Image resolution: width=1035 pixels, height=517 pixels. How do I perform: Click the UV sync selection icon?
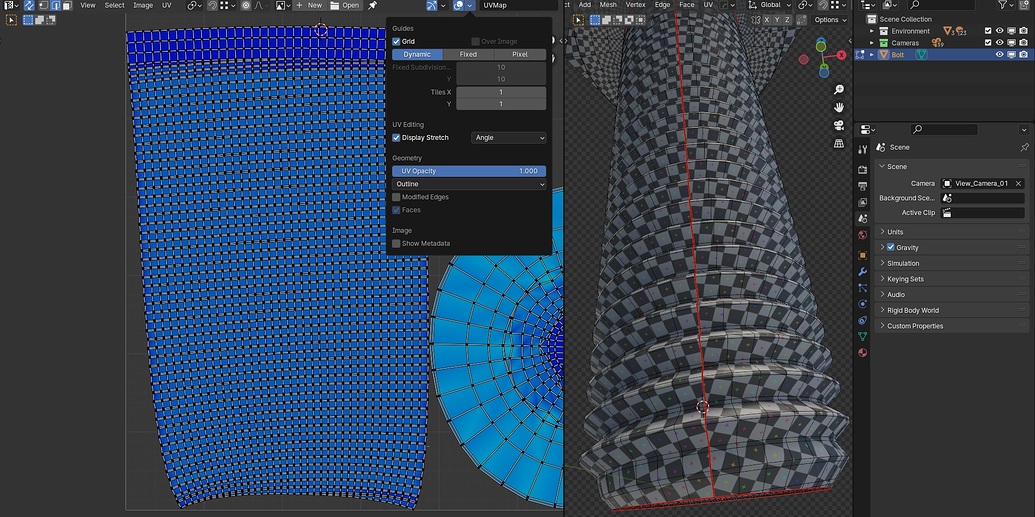(29, 5)
